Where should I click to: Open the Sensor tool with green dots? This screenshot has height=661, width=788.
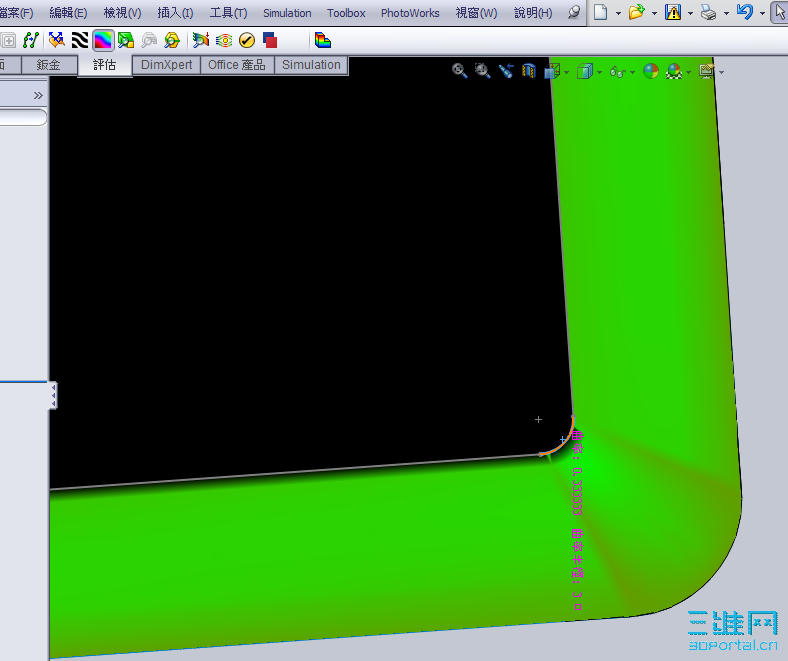[31, 40]
